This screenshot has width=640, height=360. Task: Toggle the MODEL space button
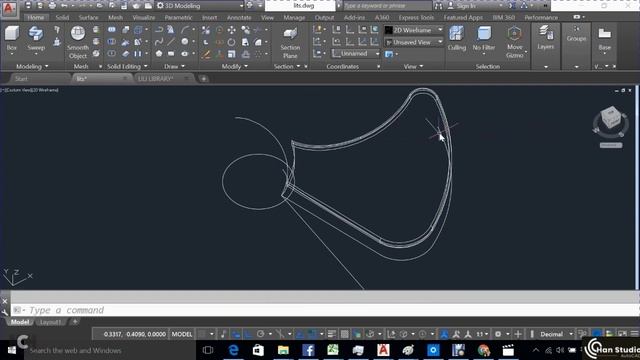[x=182, y=334]
